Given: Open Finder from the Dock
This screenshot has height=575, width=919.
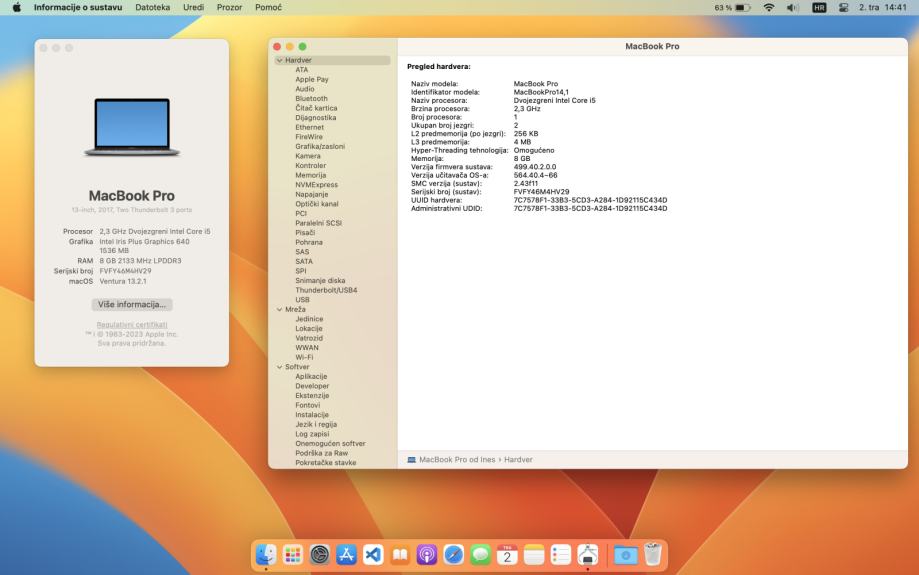Looking at the screenshot, I should point(266,554).
